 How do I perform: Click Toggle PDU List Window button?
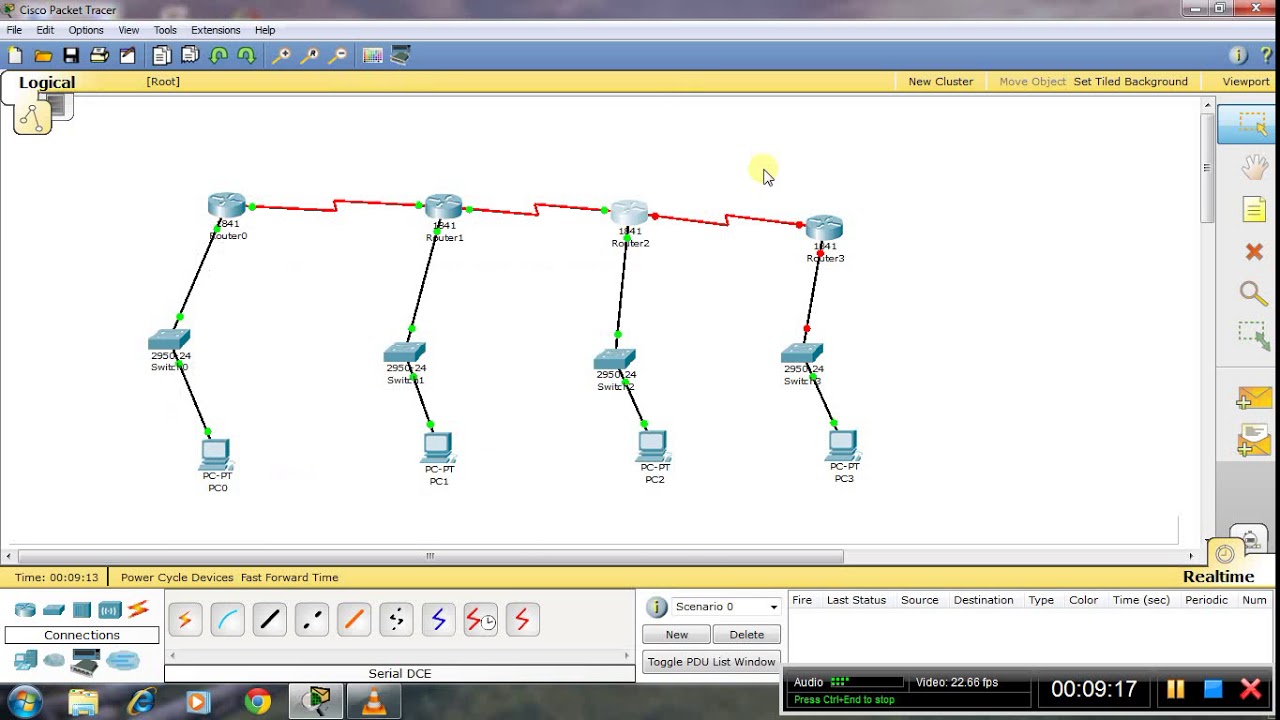pyautogui.click(x=711, y=662)
